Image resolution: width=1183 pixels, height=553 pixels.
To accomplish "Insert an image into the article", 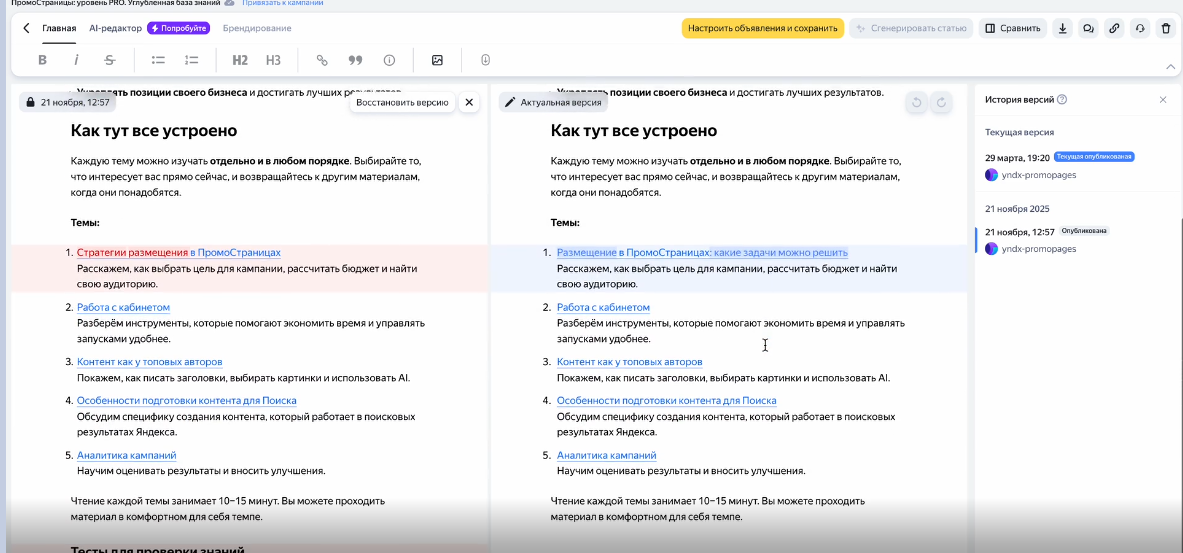I will point(437,60).
